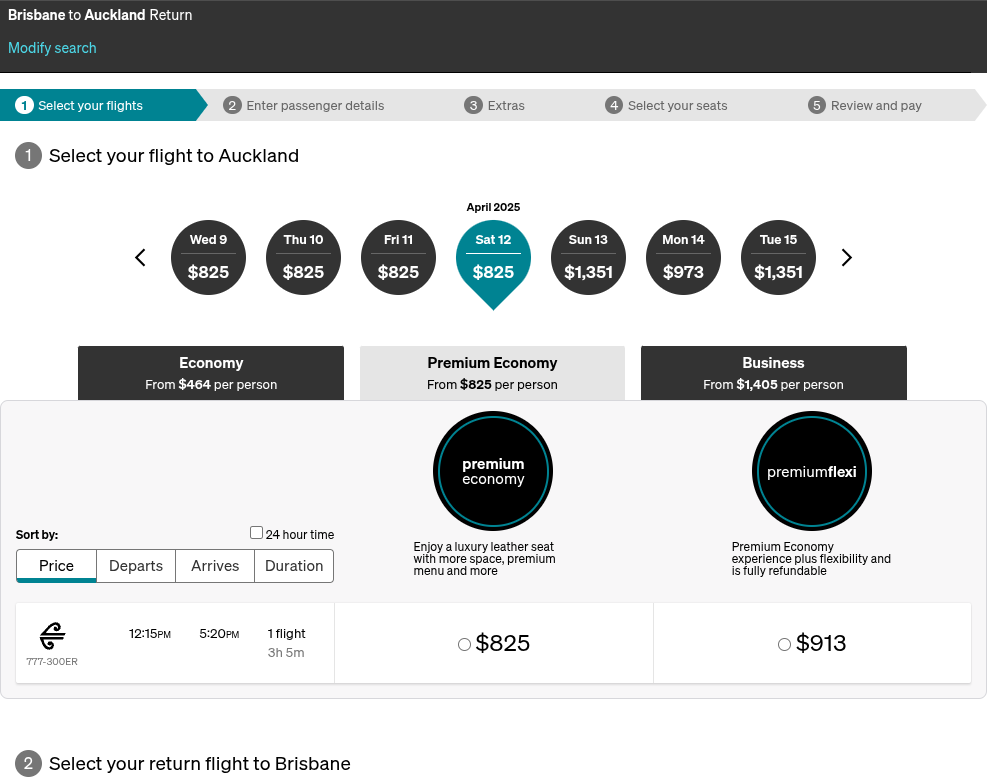Screen dimensions: 987x777
Task: Click the 777-300ER aircraft label
Action: (52, 662)
